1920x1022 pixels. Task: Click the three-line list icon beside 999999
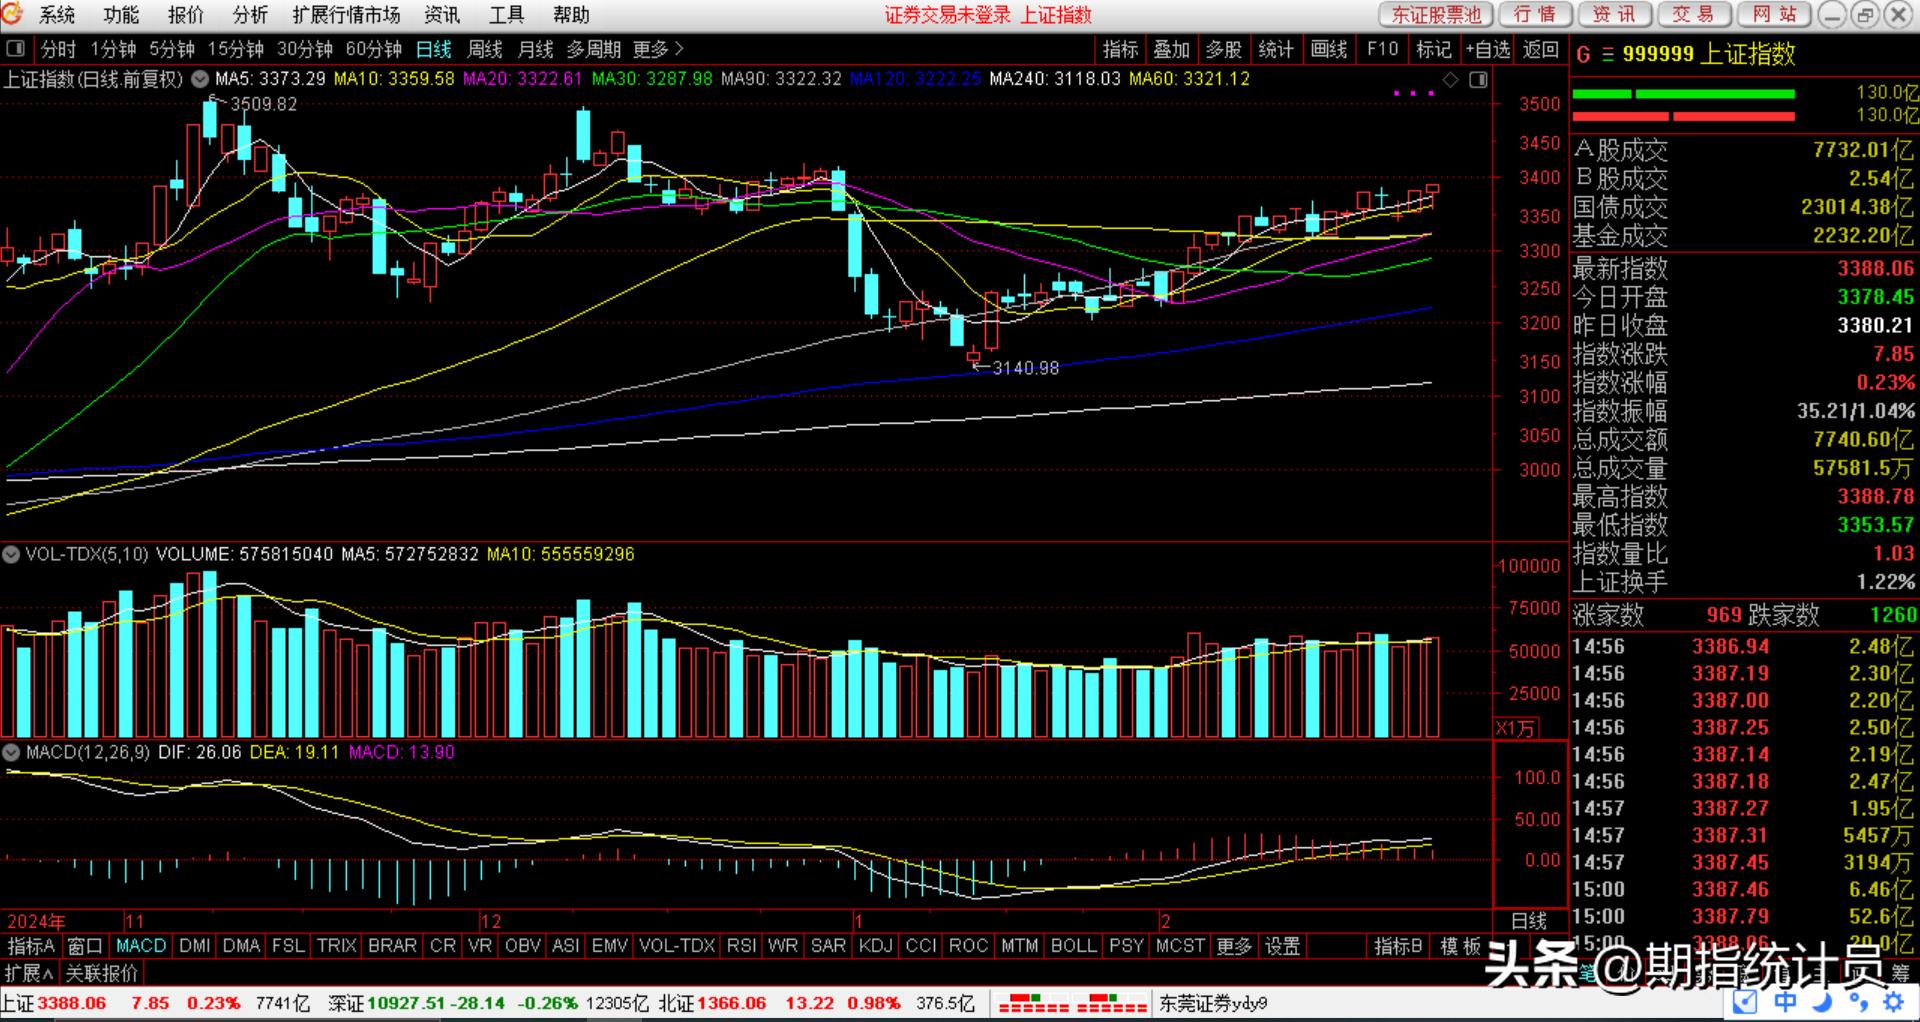tap(1608, 55)
